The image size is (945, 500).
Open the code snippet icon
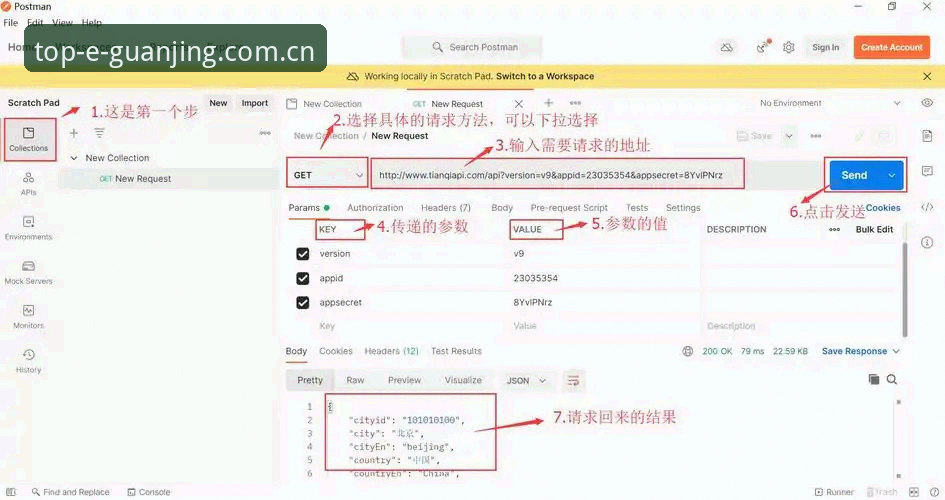point(927,207)
